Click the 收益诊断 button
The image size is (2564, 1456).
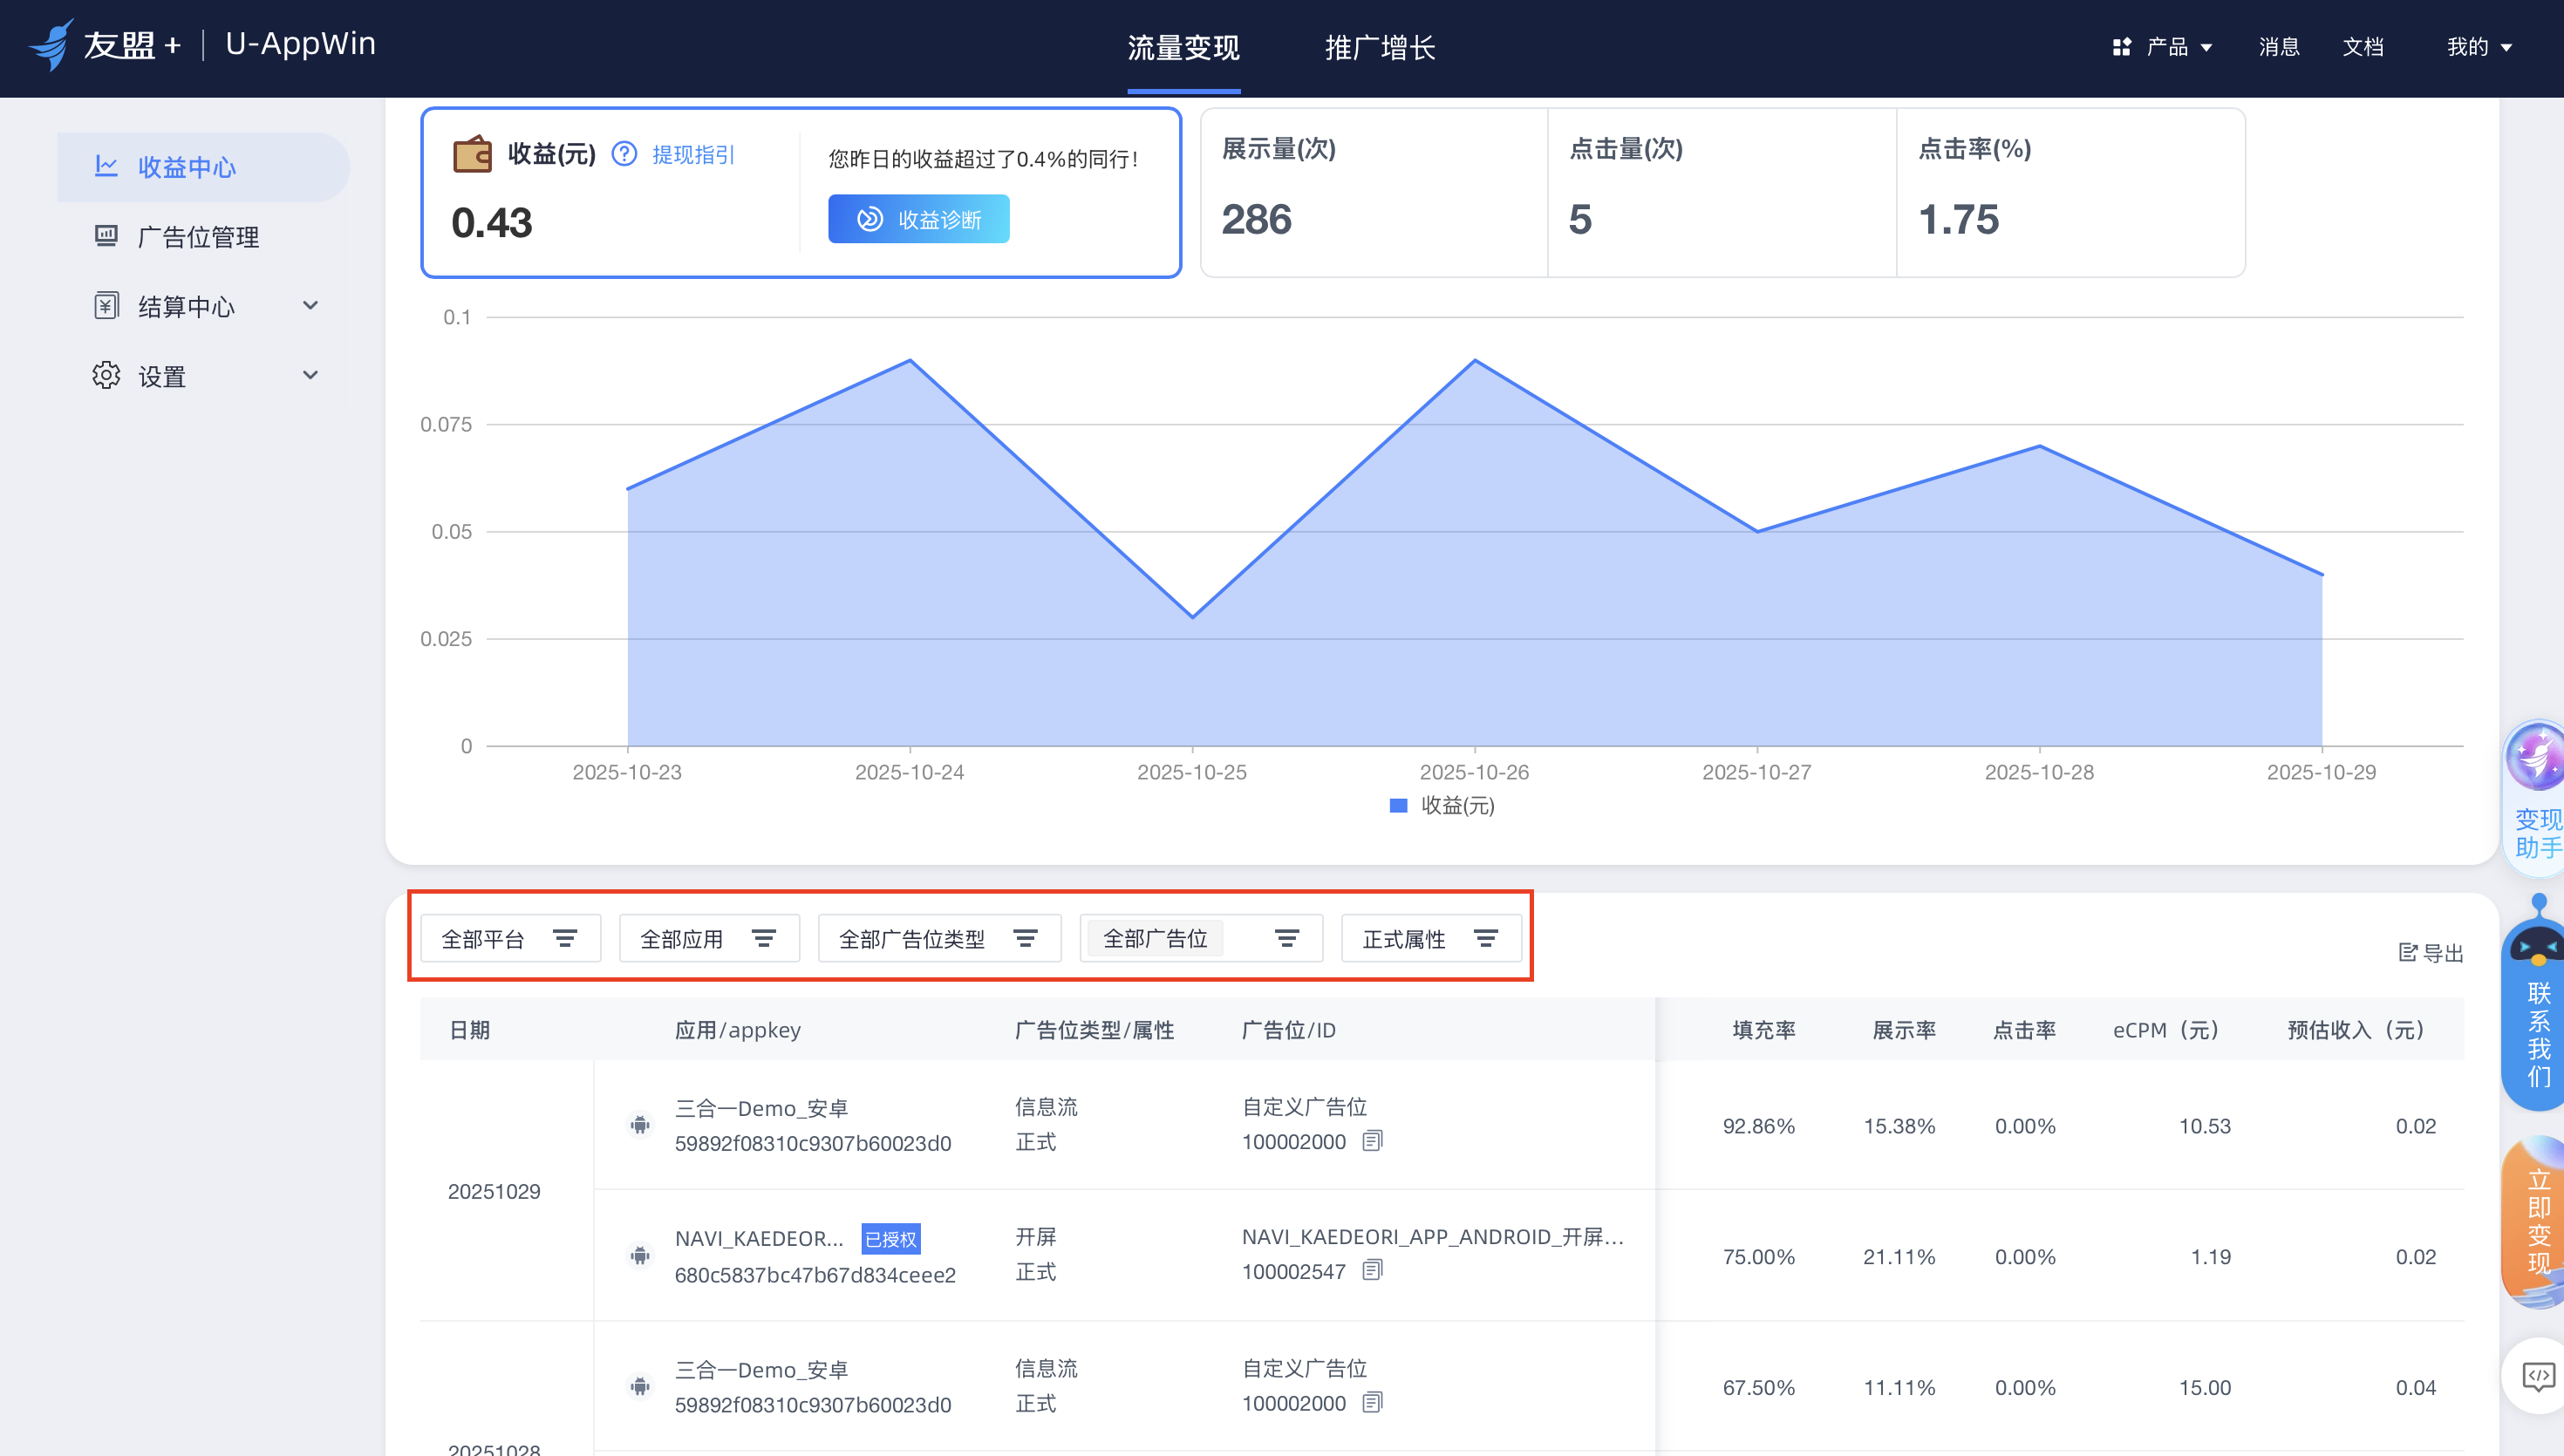pos(918,219)
